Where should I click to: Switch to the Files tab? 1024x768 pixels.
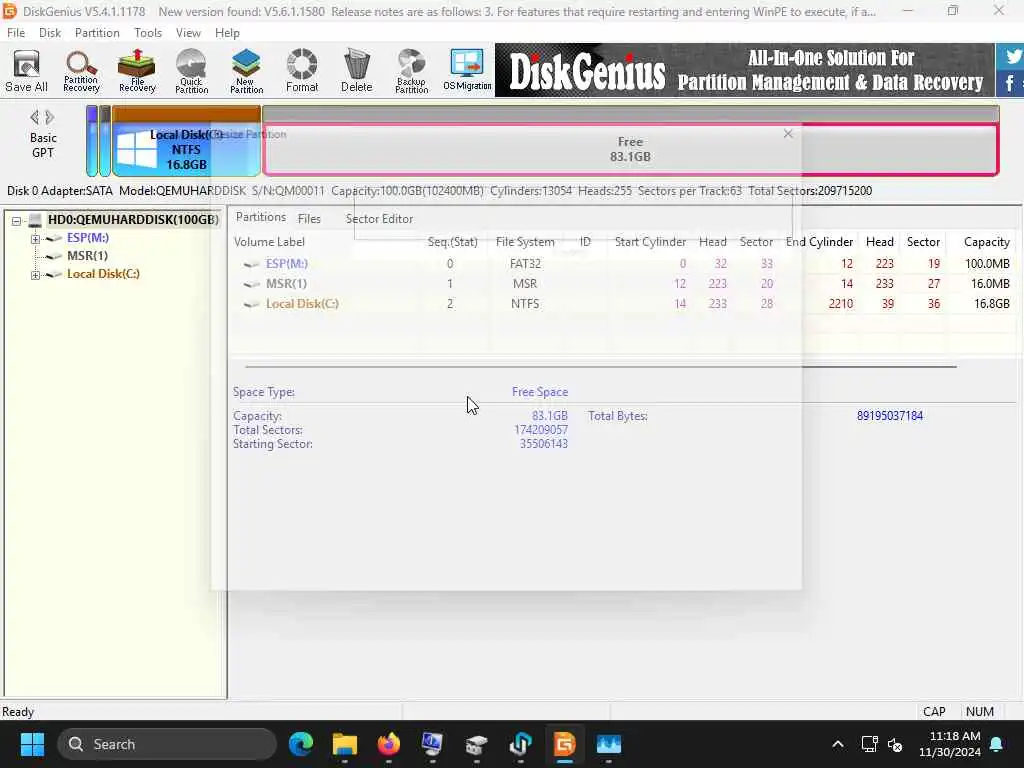pyautogui.click(x=309, y=219)
